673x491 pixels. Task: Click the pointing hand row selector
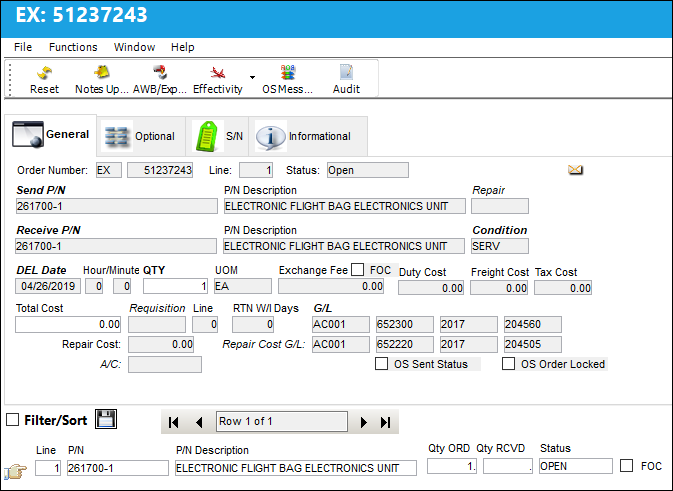click(x=15, y=471)
